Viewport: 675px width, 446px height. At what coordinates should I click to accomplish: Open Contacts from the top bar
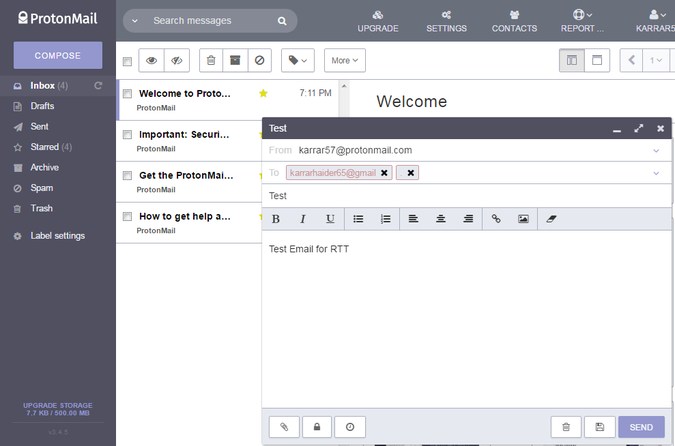click(514, 22)
